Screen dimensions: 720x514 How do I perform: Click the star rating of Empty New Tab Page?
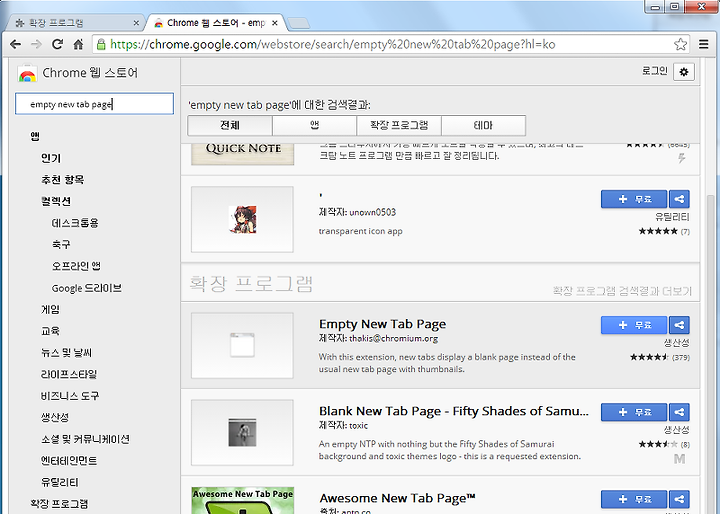[649, 357]
